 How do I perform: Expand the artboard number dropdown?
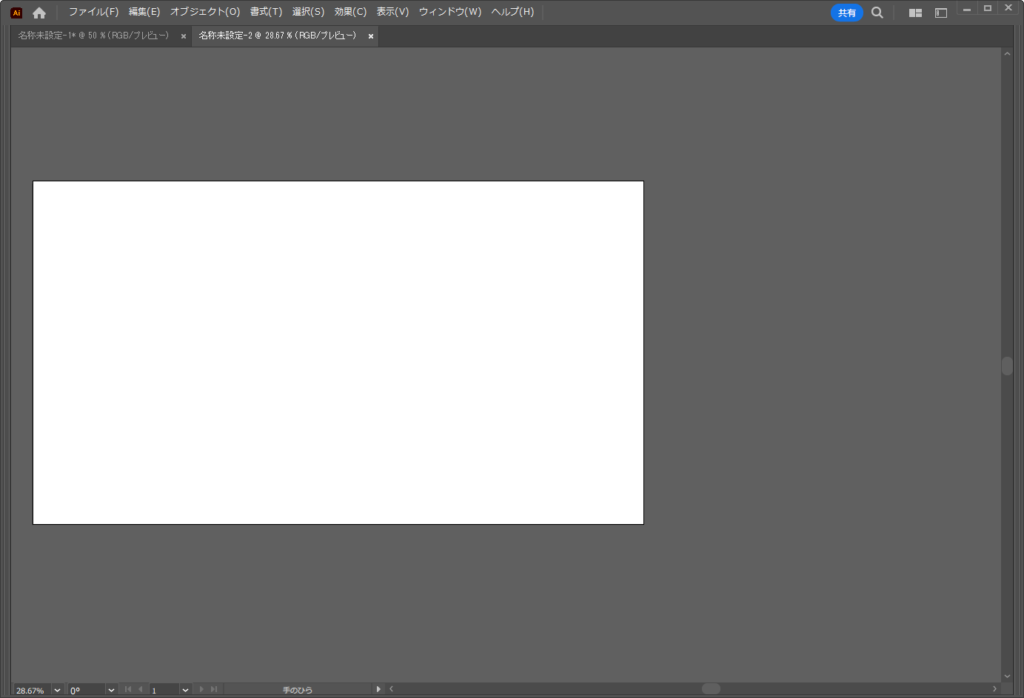tap(185, 690)
